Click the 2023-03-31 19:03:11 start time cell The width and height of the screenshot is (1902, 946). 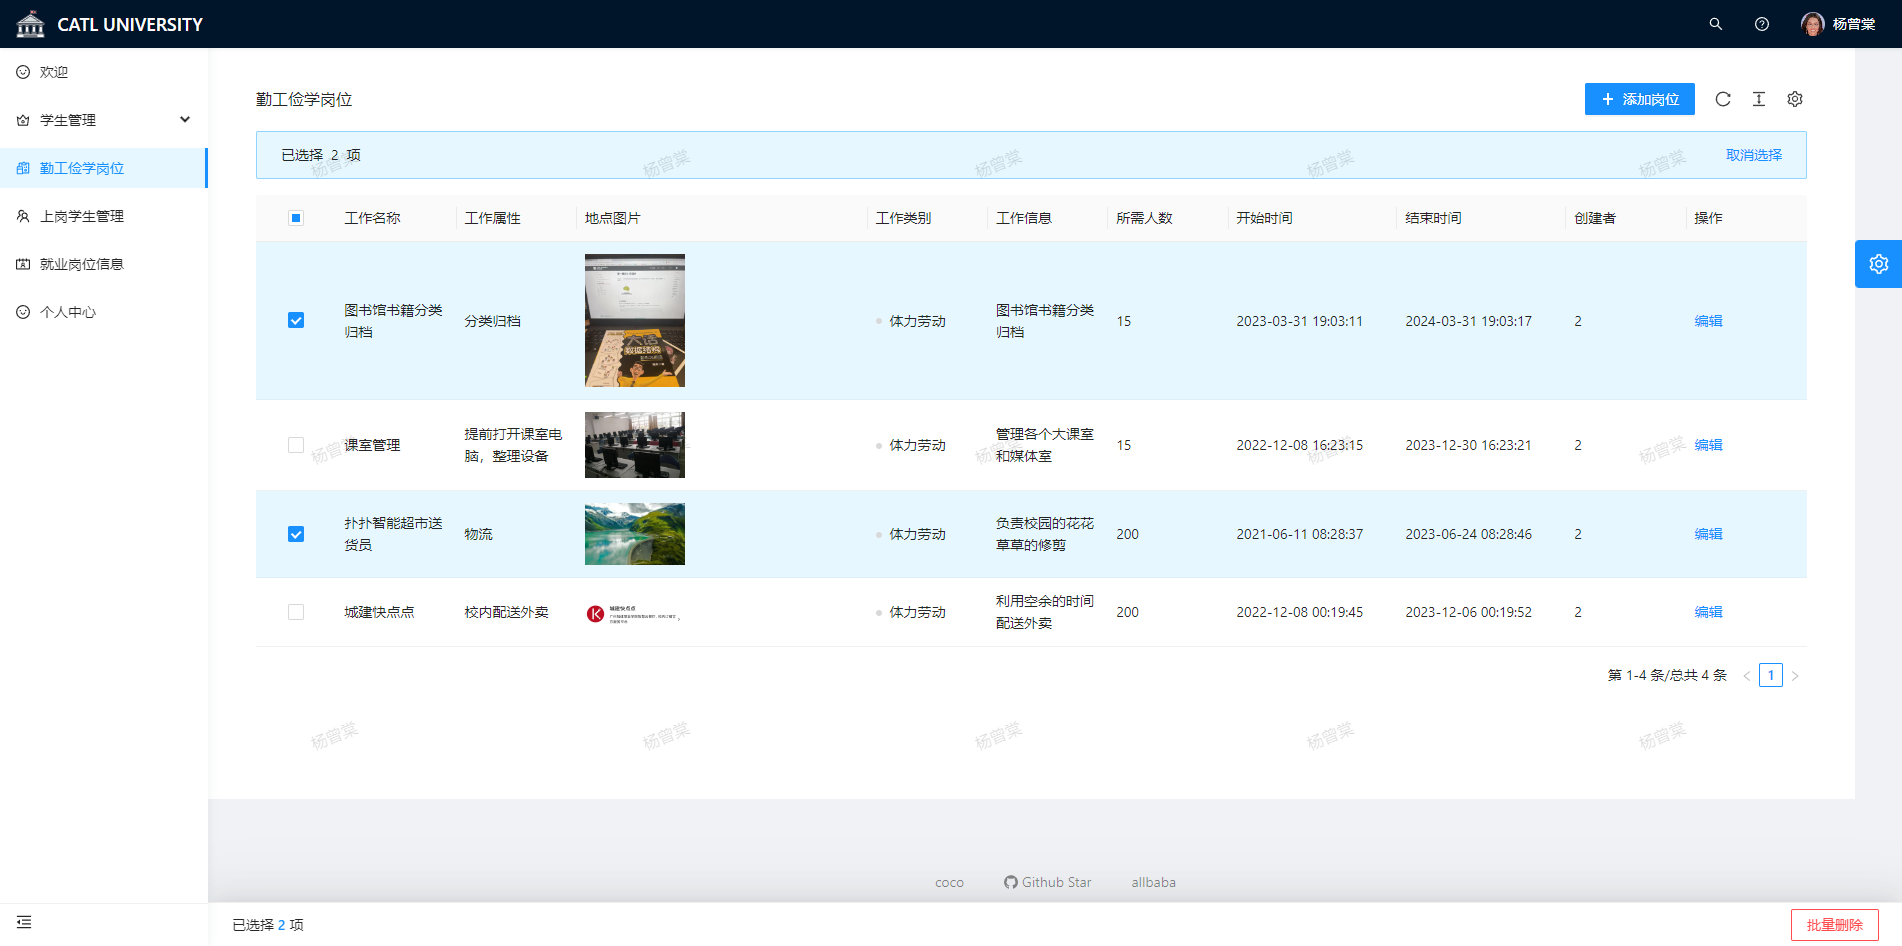click(1299, 321)
